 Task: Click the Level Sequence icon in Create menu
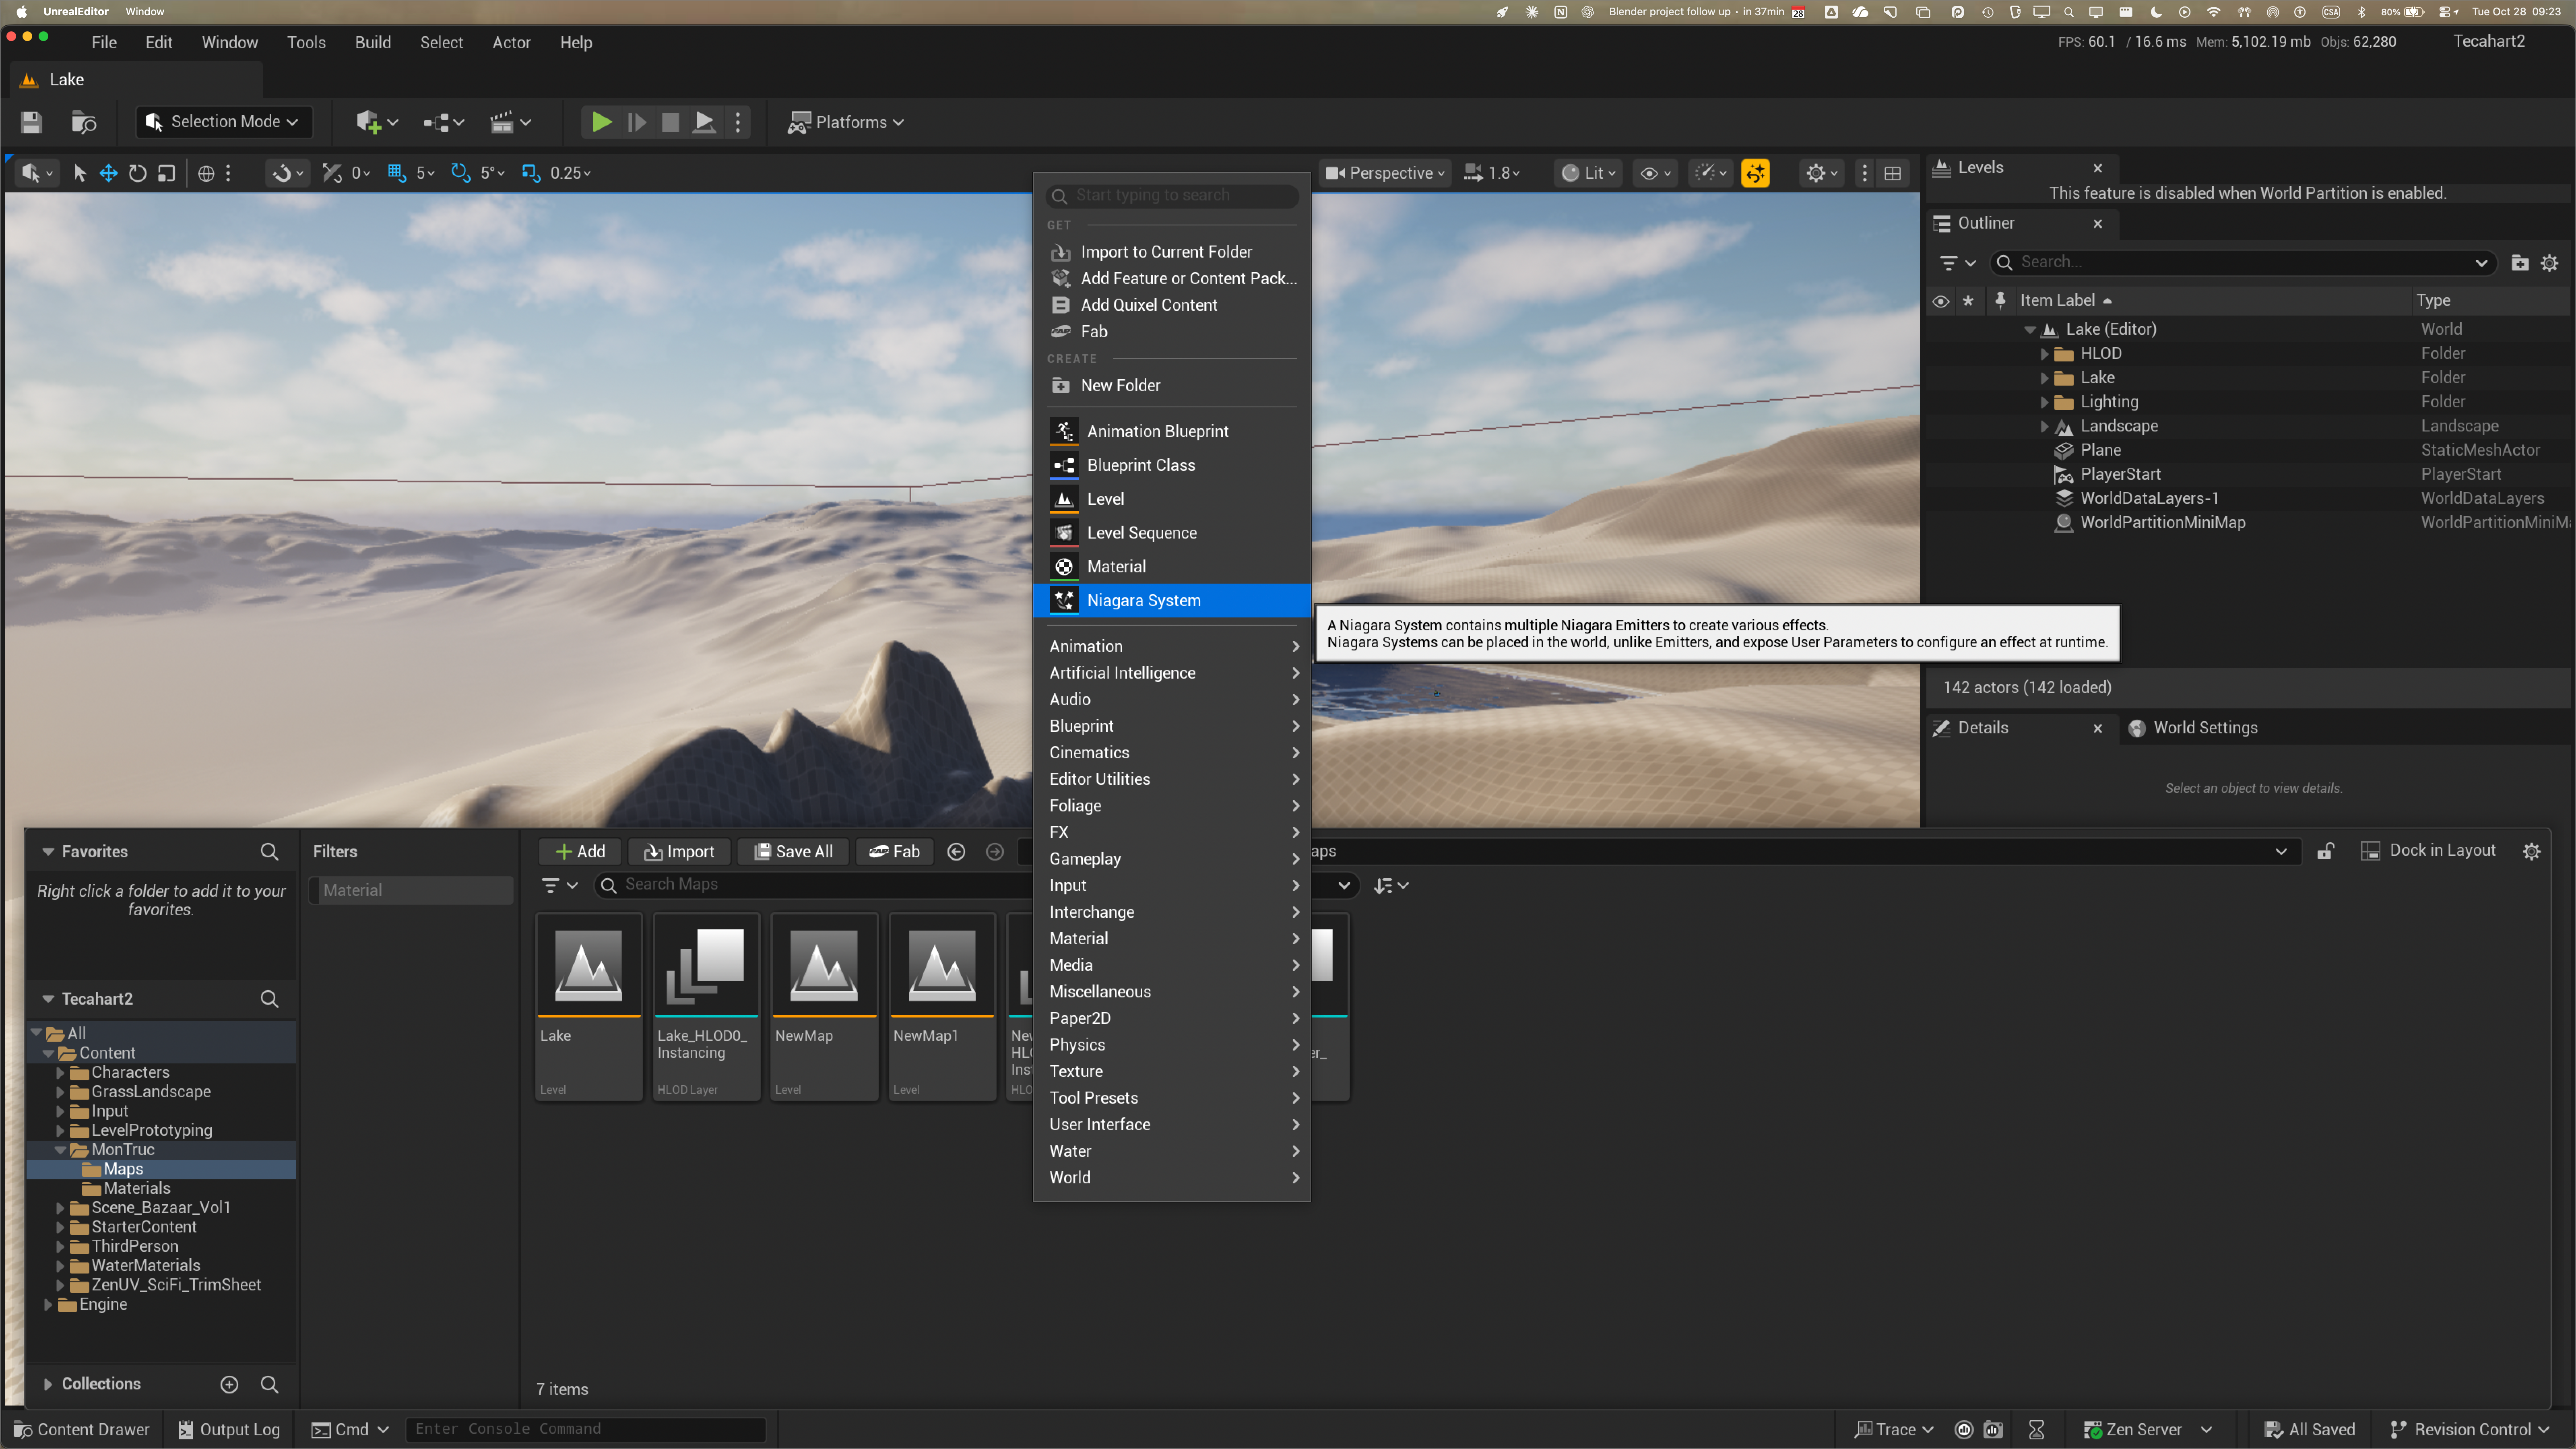click(1064, 533)
